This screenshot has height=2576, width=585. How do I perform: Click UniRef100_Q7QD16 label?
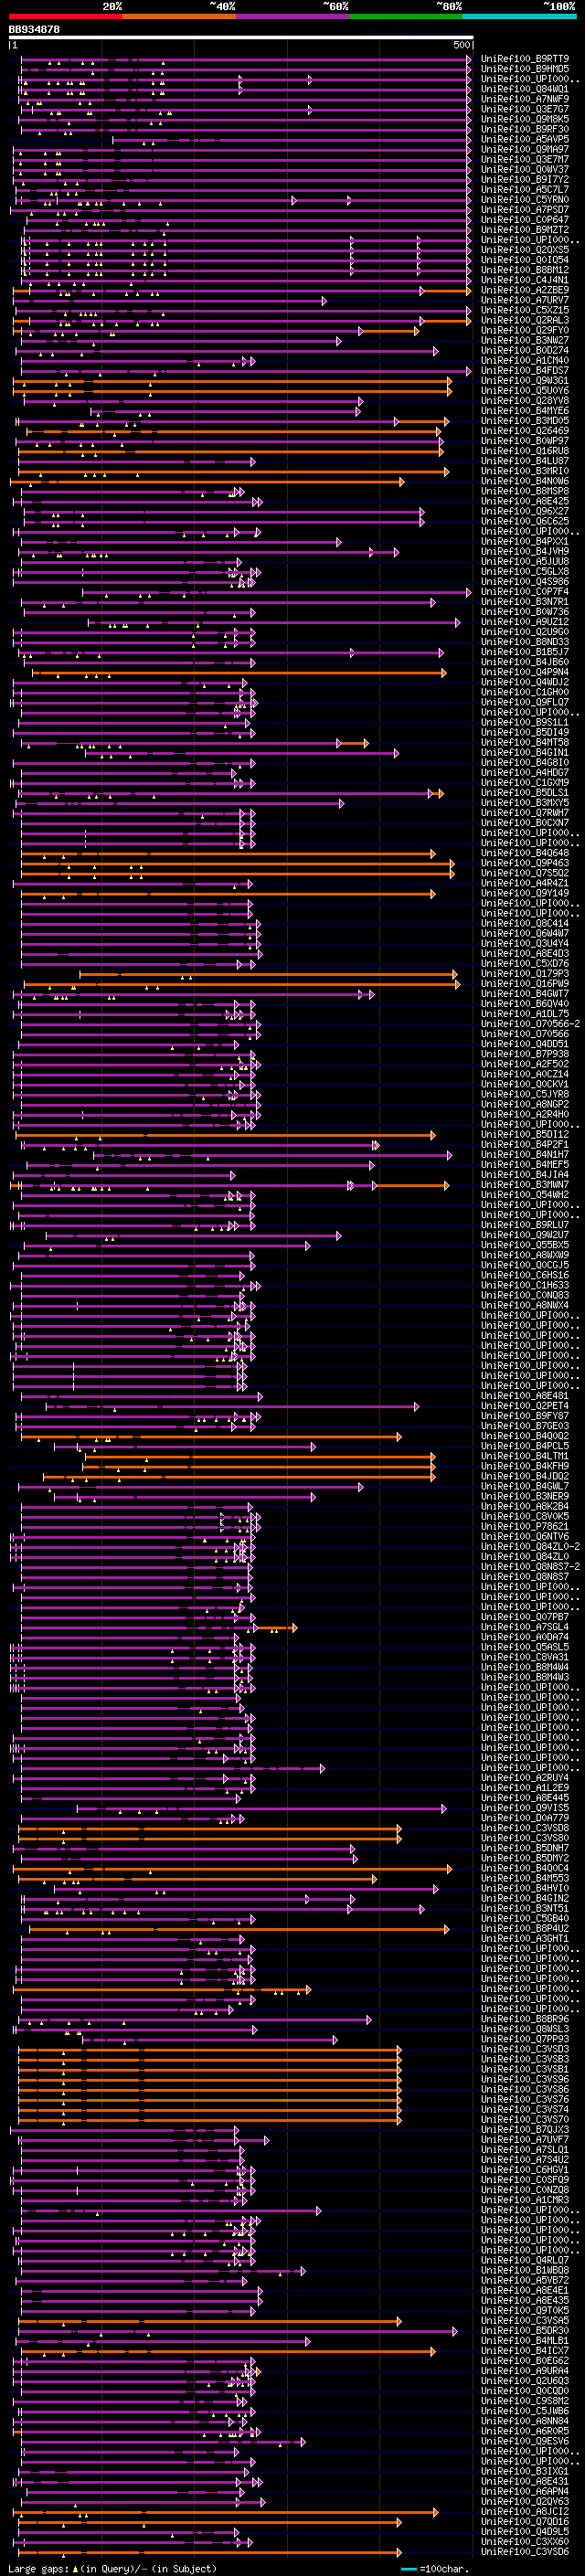(525, 2521)
